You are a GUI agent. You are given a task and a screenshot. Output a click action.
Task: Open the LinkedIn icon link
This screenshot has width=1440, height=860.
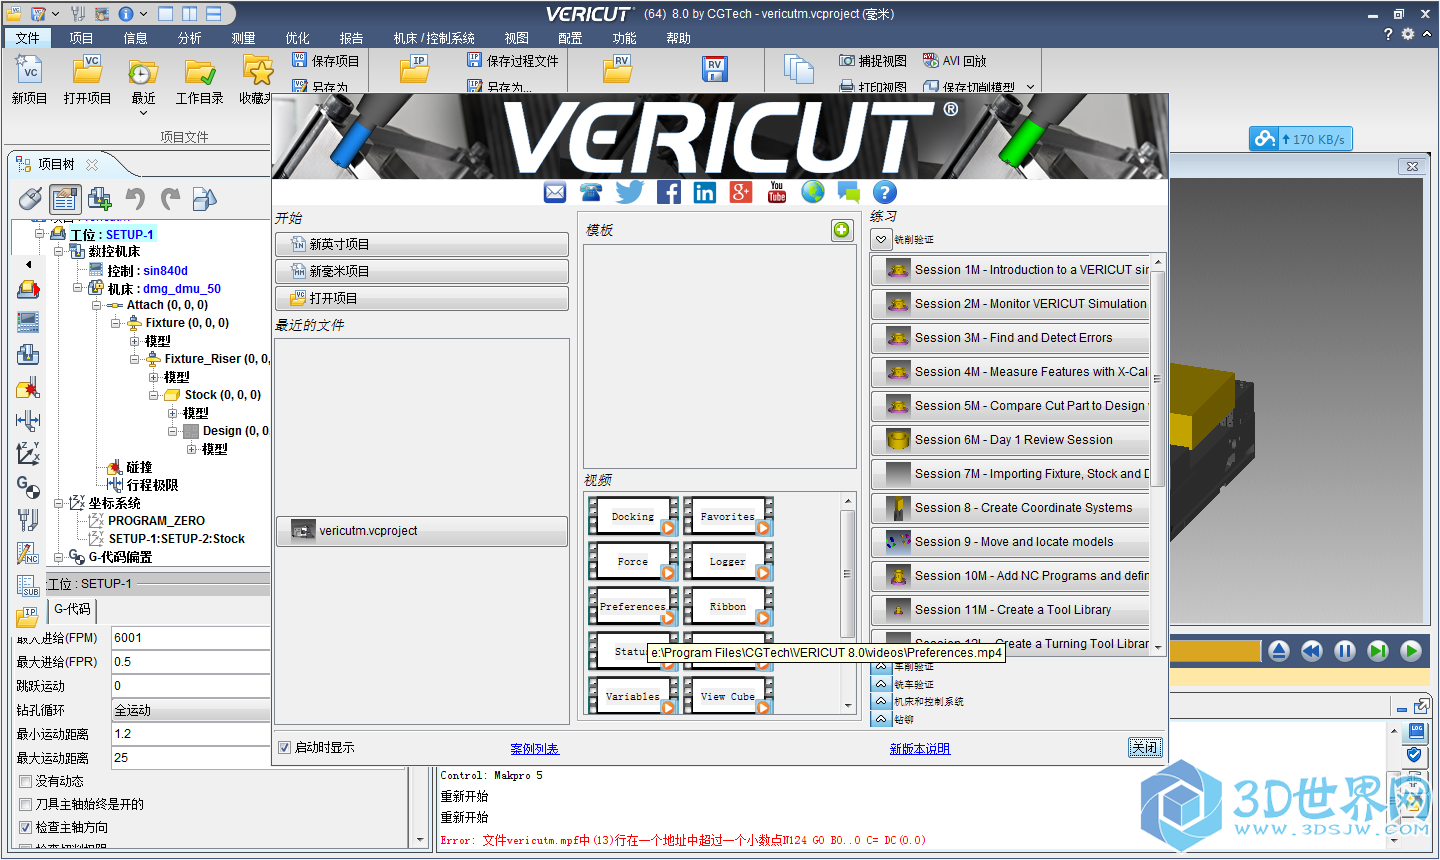705,192
